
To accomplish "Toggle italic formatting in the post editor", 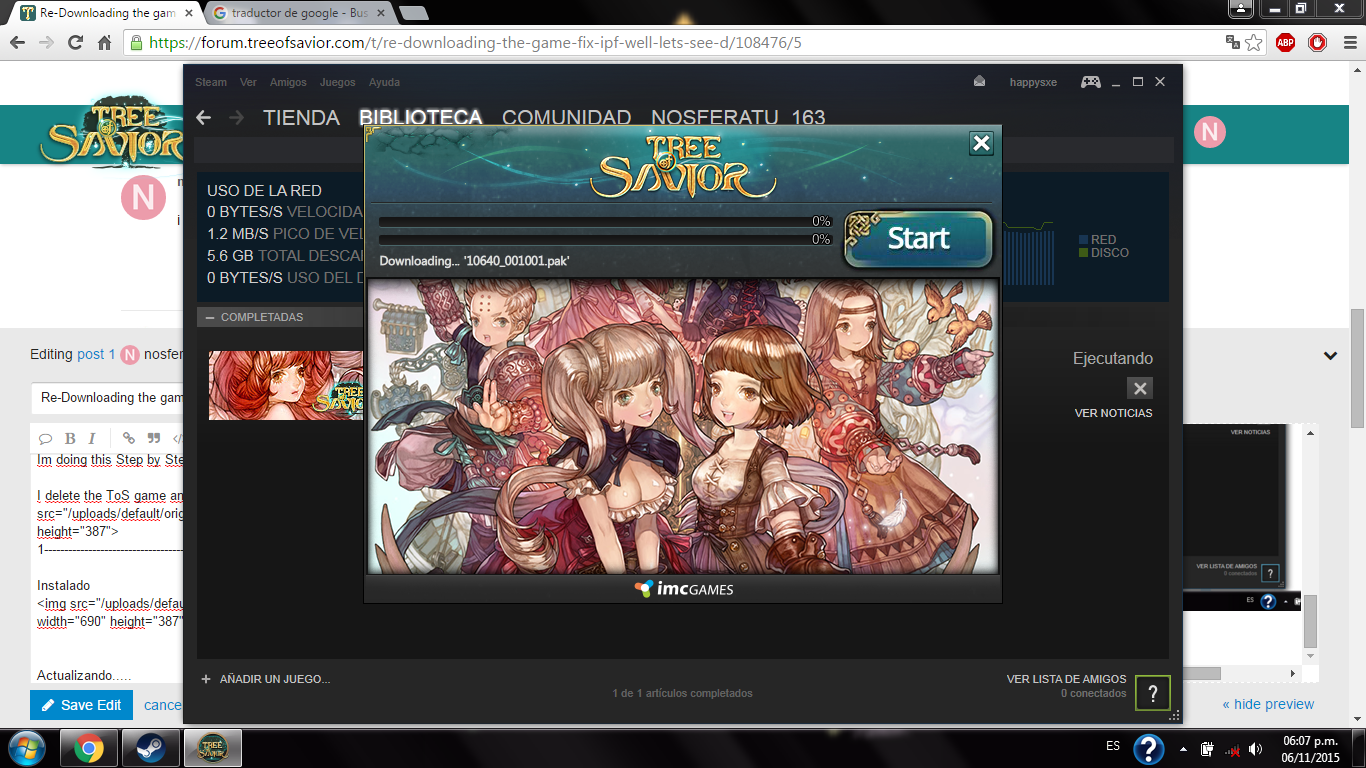I will [x=92, y=438].
